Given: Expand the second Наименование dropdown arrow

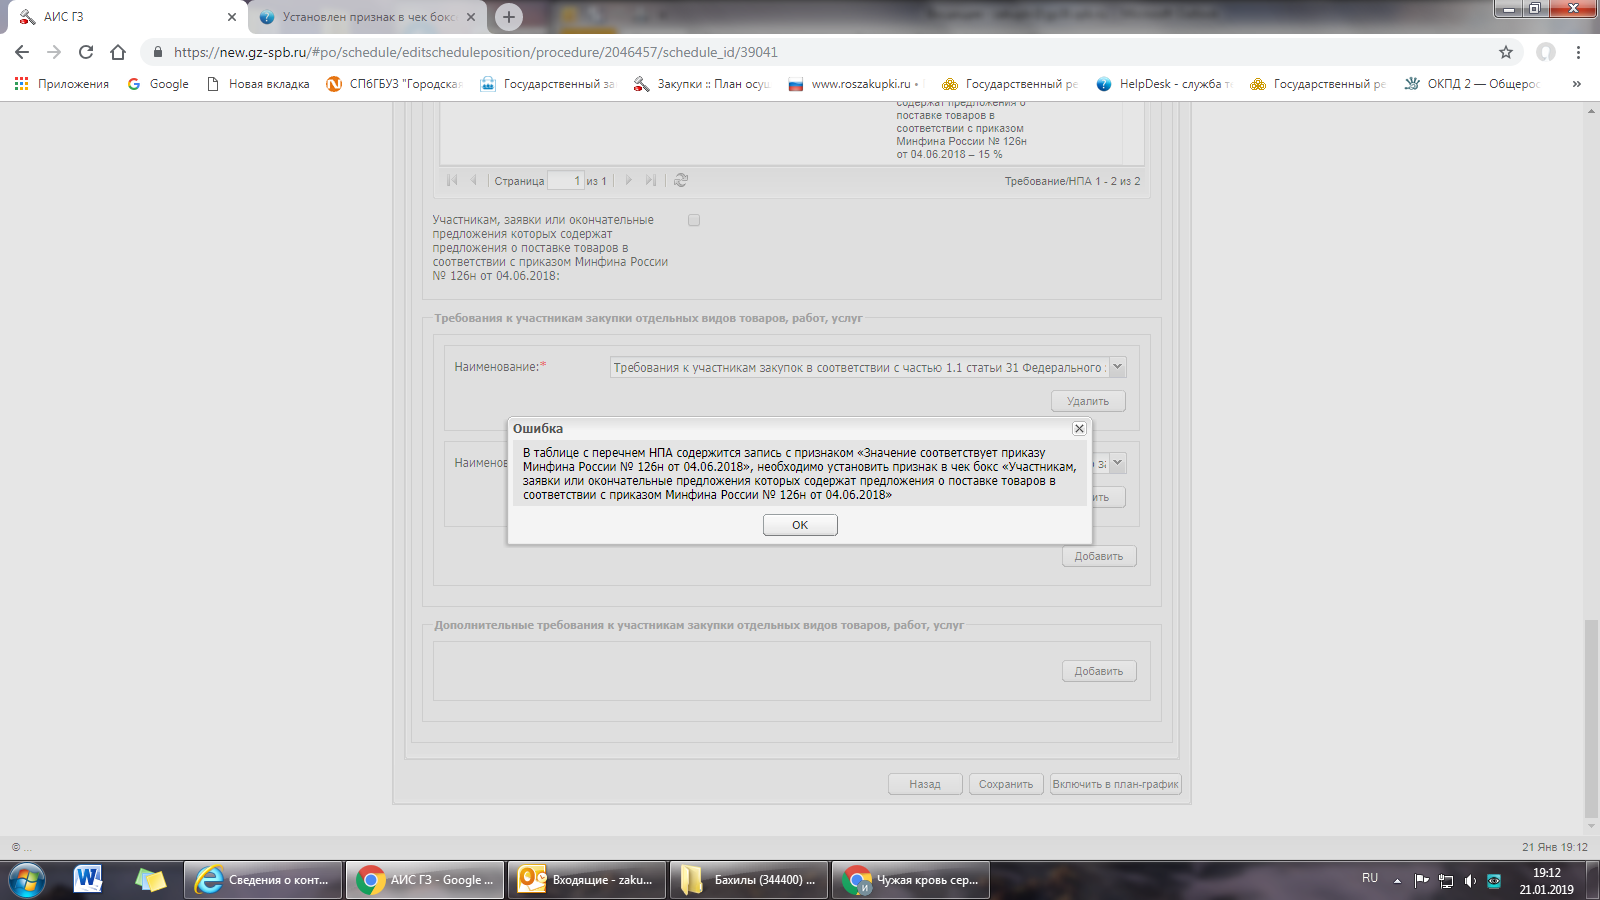Looking at the screenshot, I should pos(1118,463).
